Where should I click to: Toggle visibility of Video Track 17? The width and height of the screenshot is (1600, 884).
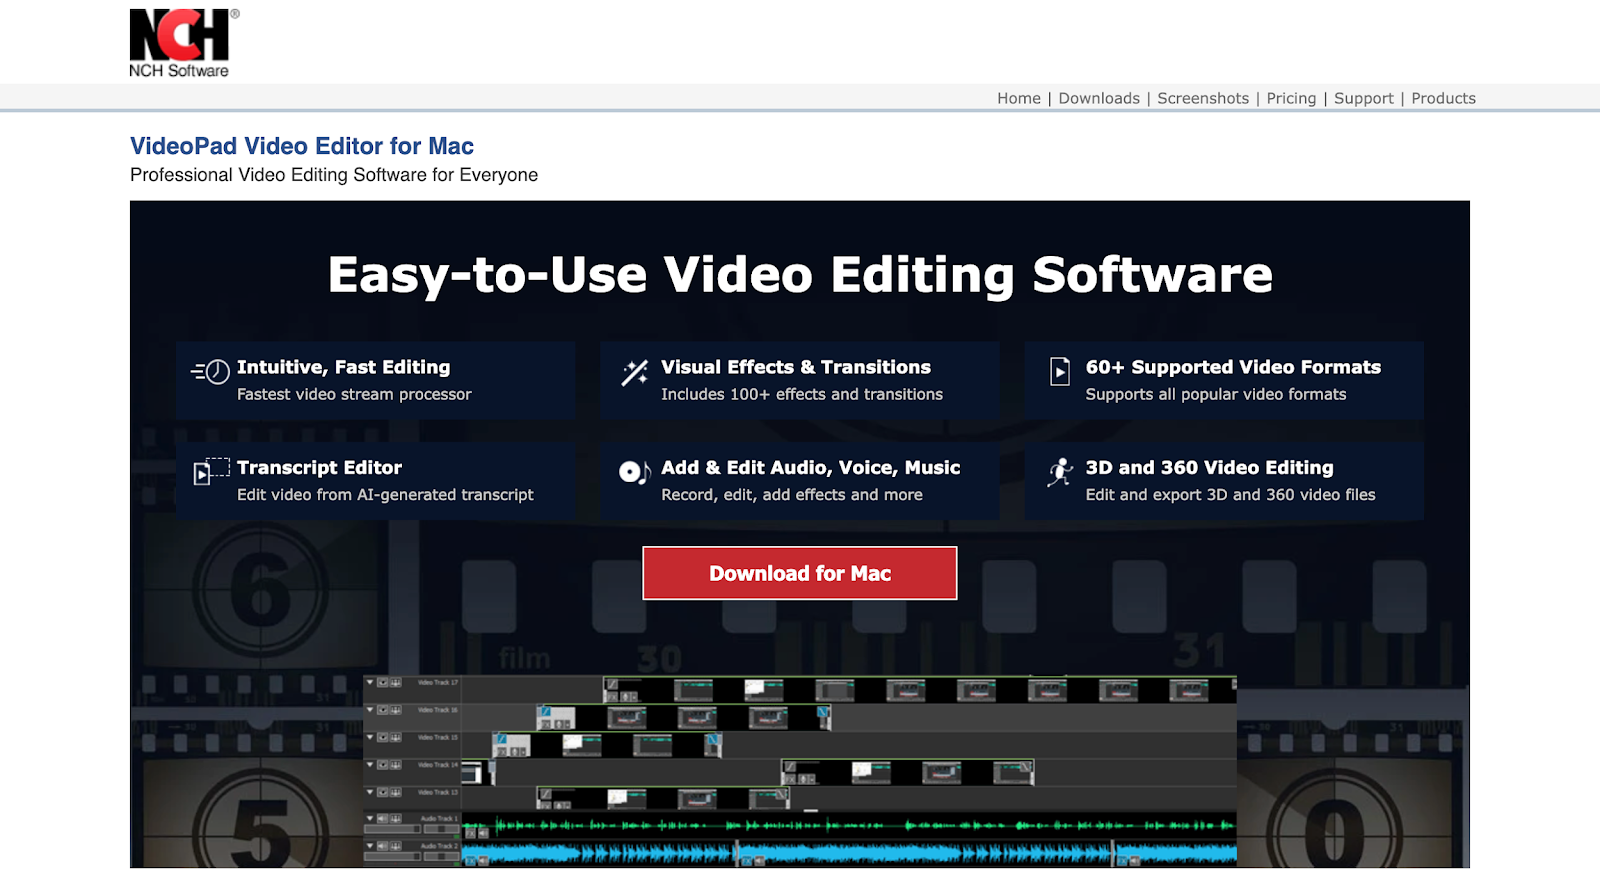(x=383, y=682)
